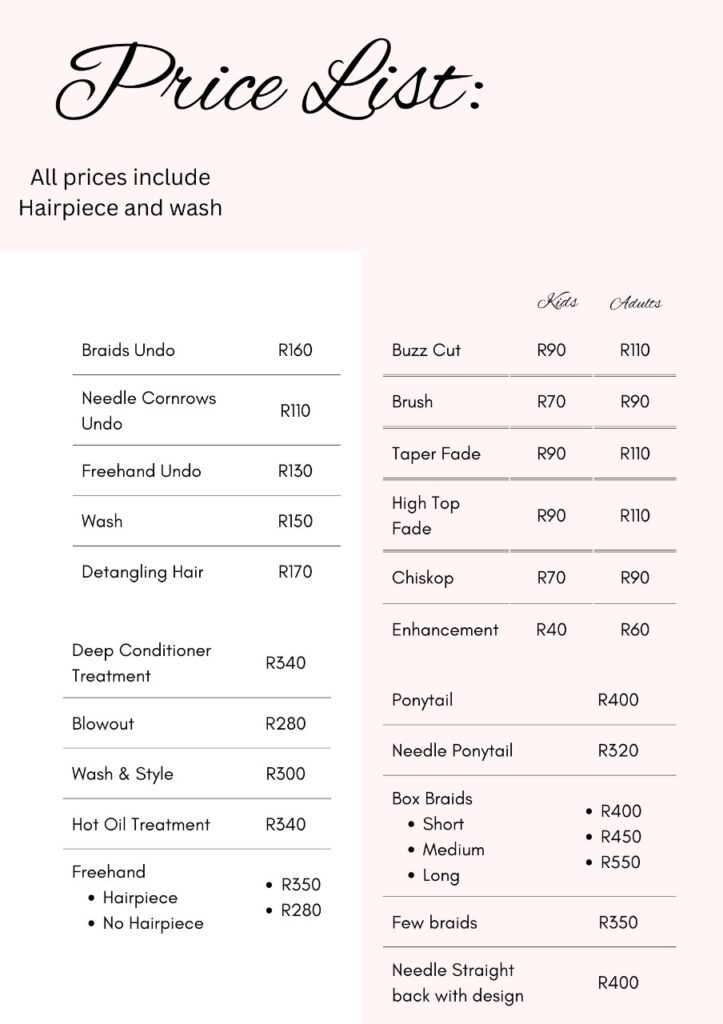Click the Price List heading

pyautogui.click(x=270, y=81)
